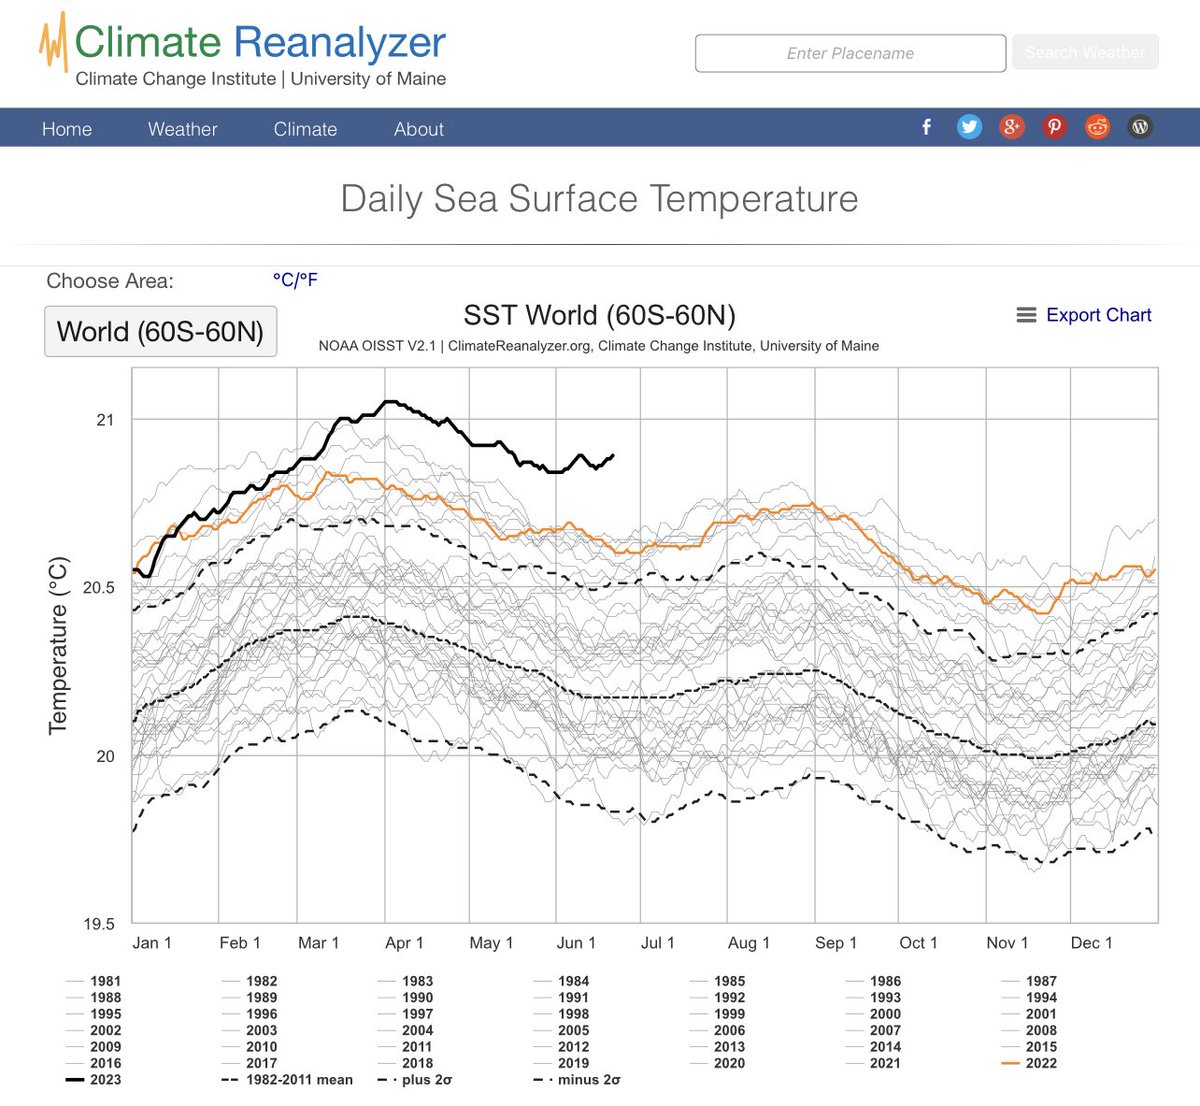Toggle the 2016 series in legend
The width and height of the screenshot is (1200, 1106).
pyautogui.click(x=93, y=1063)
